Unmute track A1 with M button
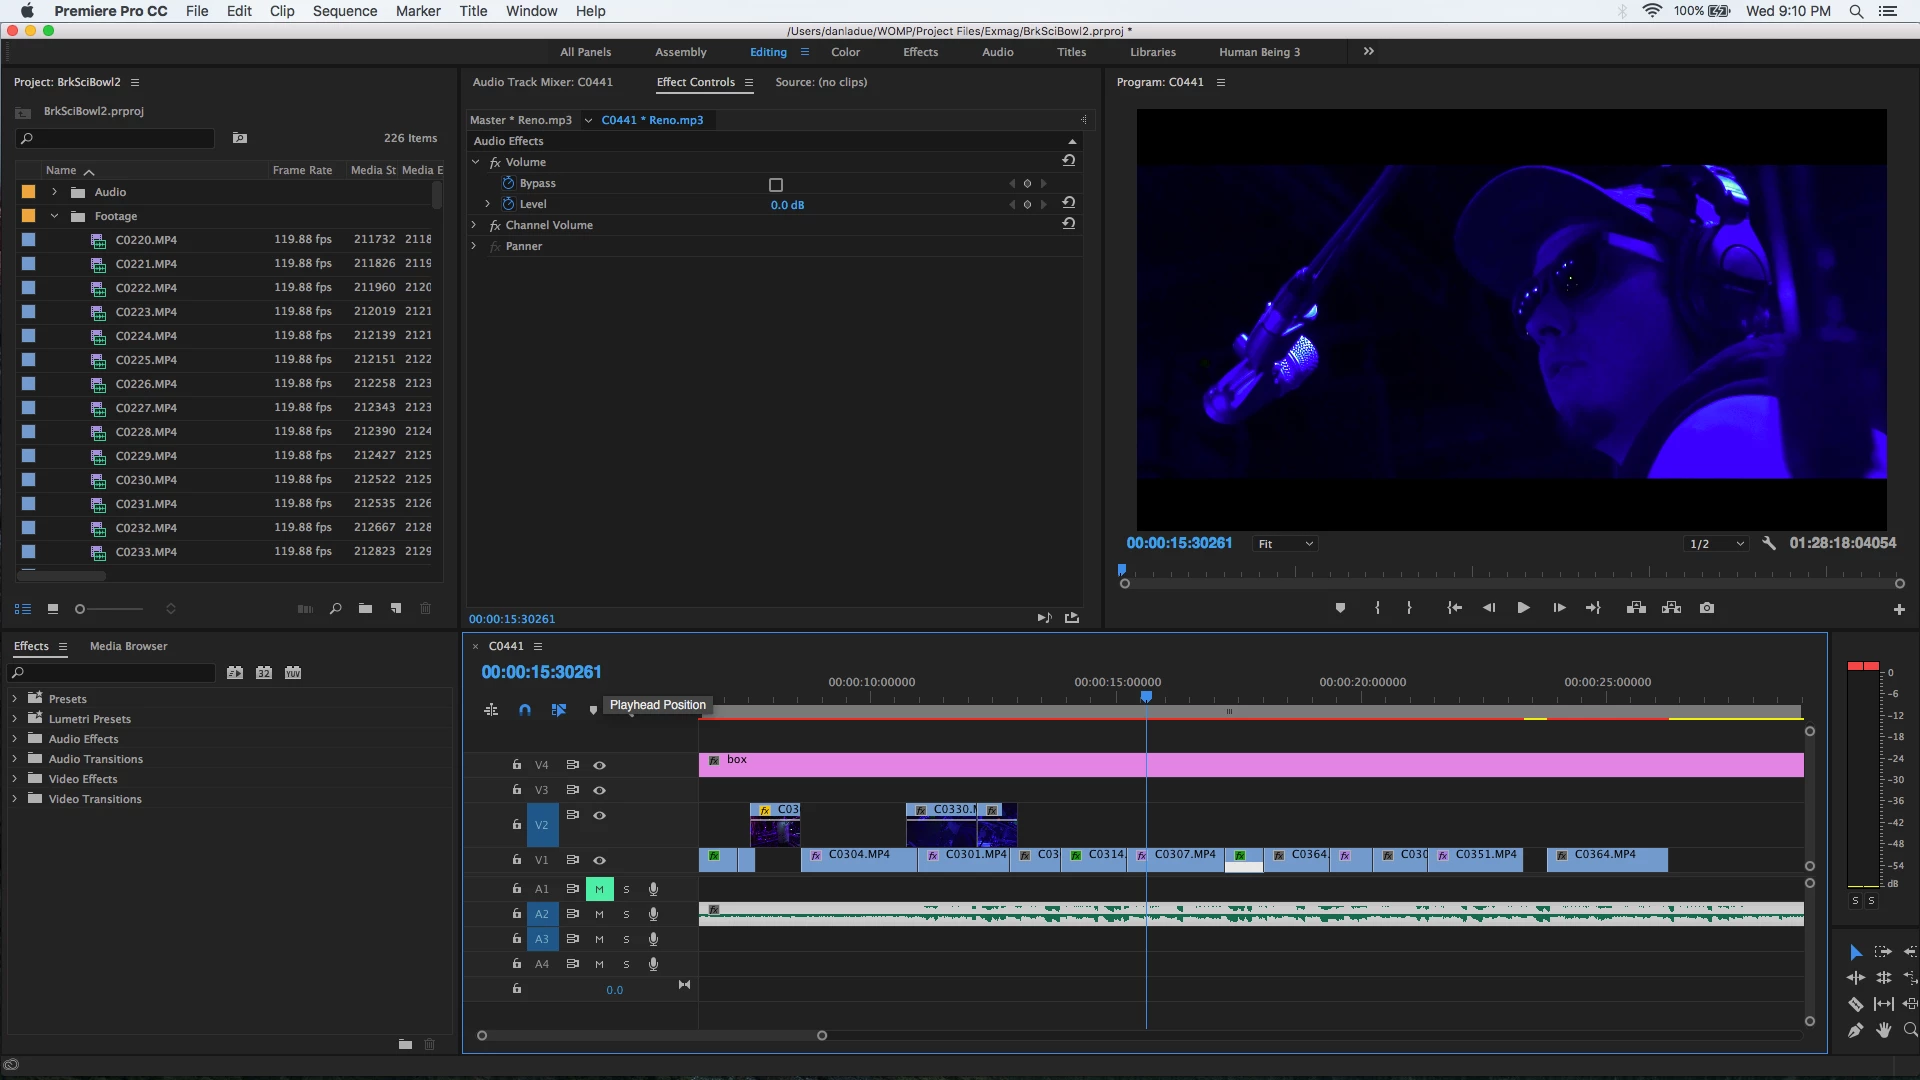 (599, 889)
